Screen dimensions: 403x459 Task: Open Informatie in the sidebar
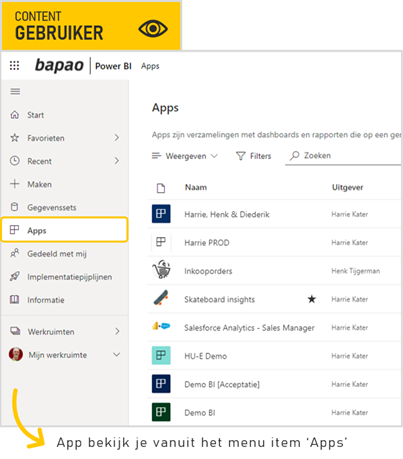click(64, 299)
